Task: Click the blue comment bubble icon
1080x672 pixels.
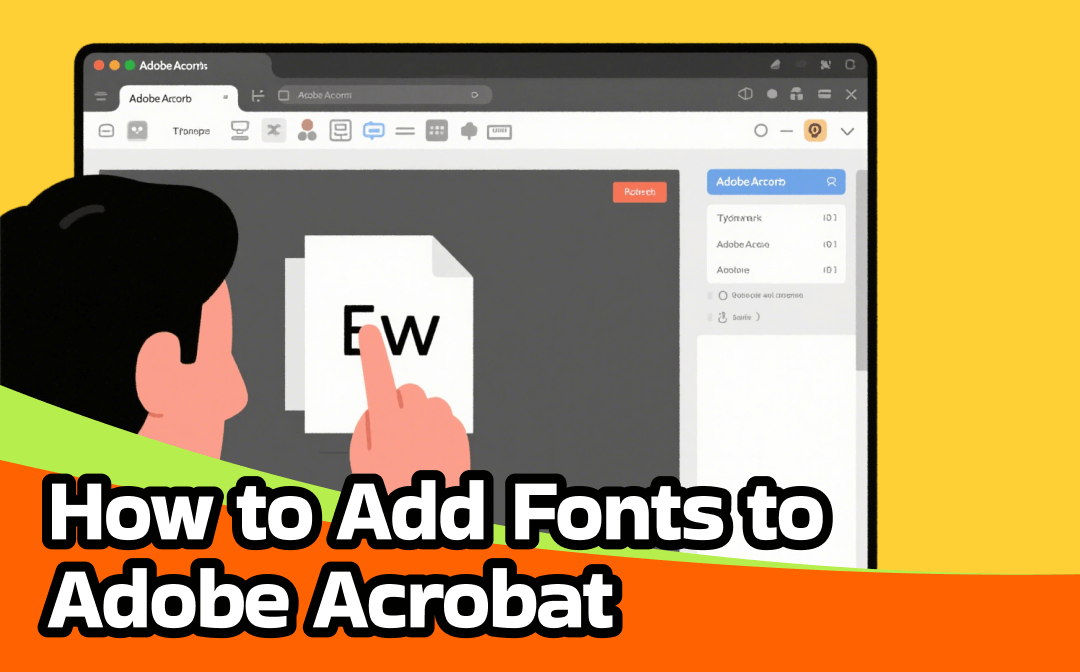Action: 373,130
